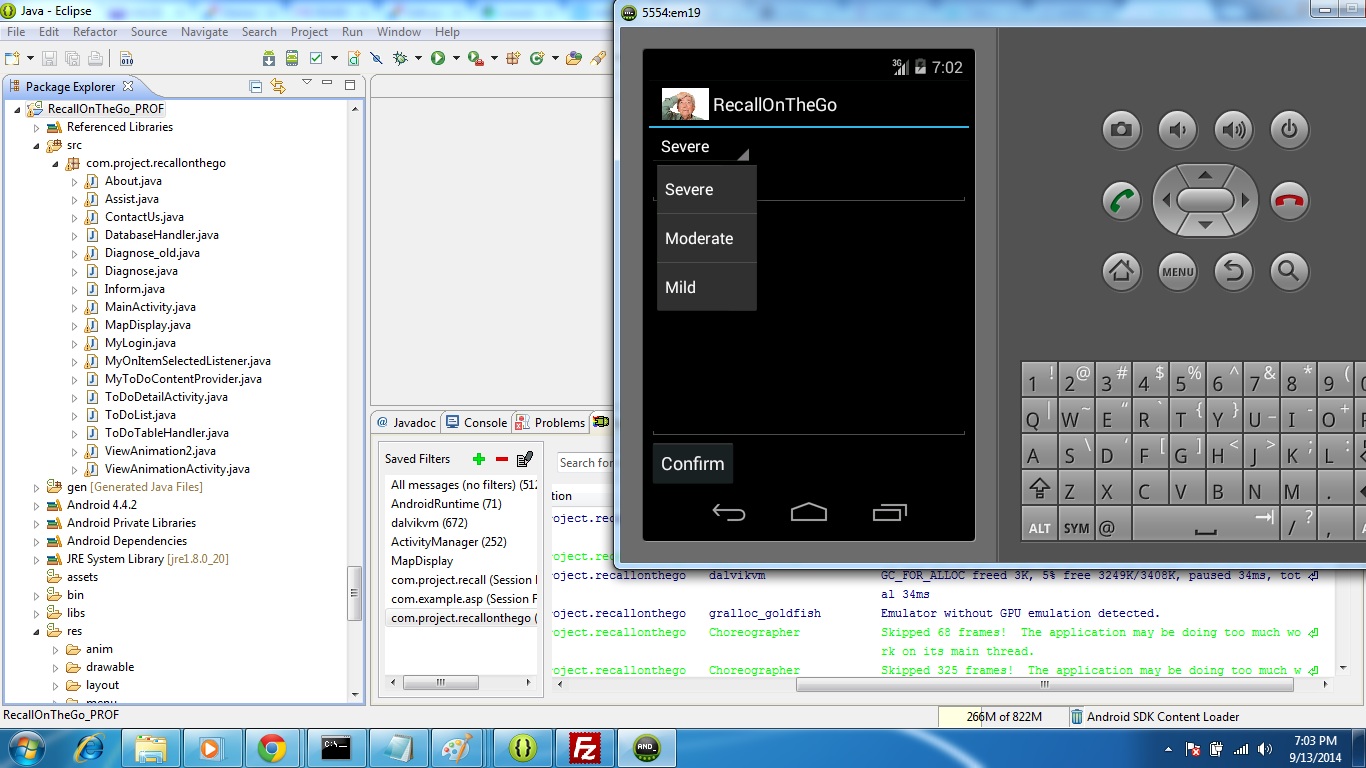The image size is (1366, 768).
Task: Collapse All in Package Explorer
Action: 256,86
